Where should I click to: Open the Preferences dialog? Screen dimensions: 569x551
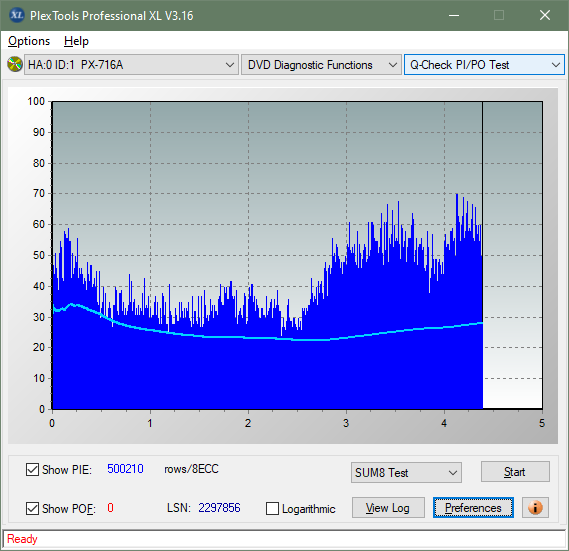pos(473,508)
